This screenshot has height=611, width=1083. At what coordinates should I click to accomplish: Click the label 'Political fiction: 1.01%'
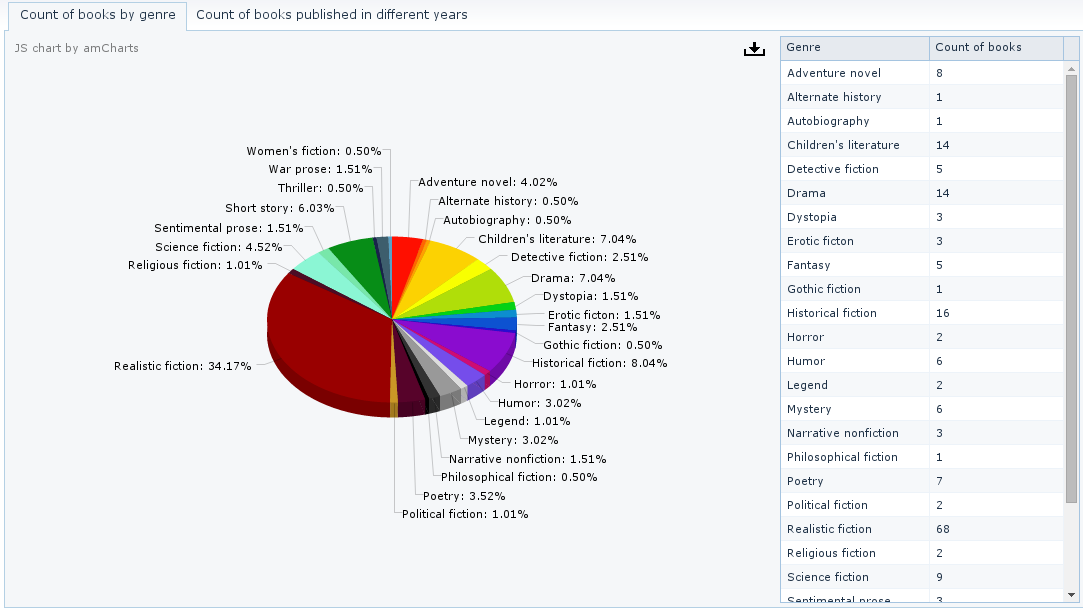pos(465,514)
